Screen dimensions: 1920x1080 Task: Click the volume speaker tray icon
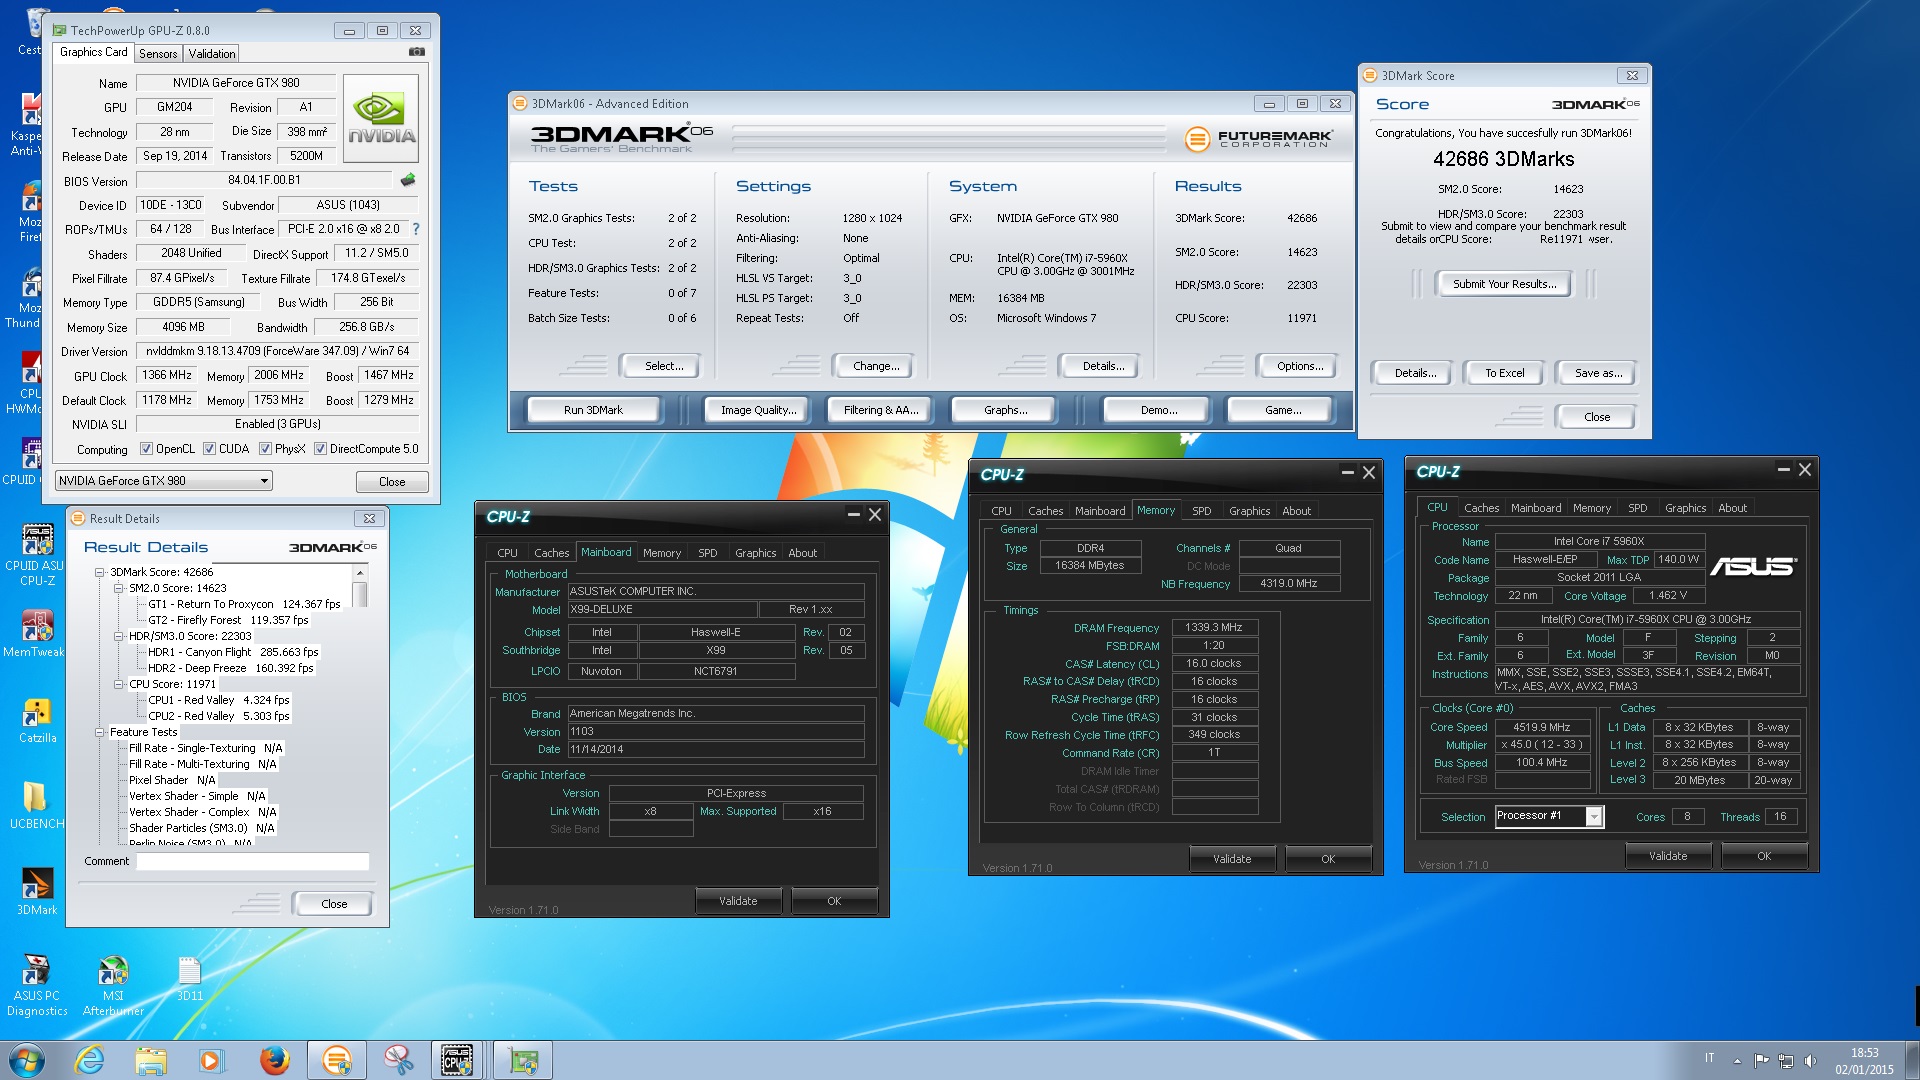coord(1810,1060)
